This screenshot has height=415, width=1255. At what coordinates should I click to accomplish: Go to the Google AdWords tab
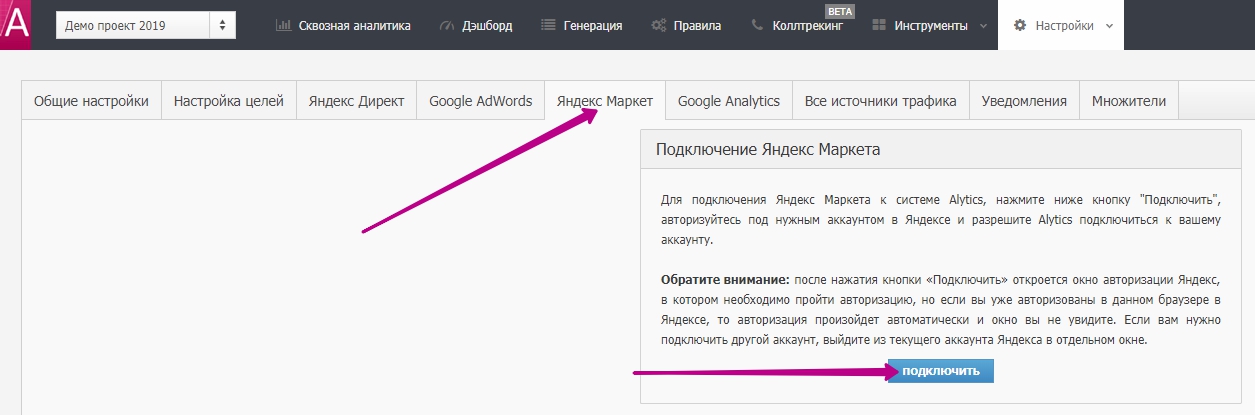[x=480, y=101]
